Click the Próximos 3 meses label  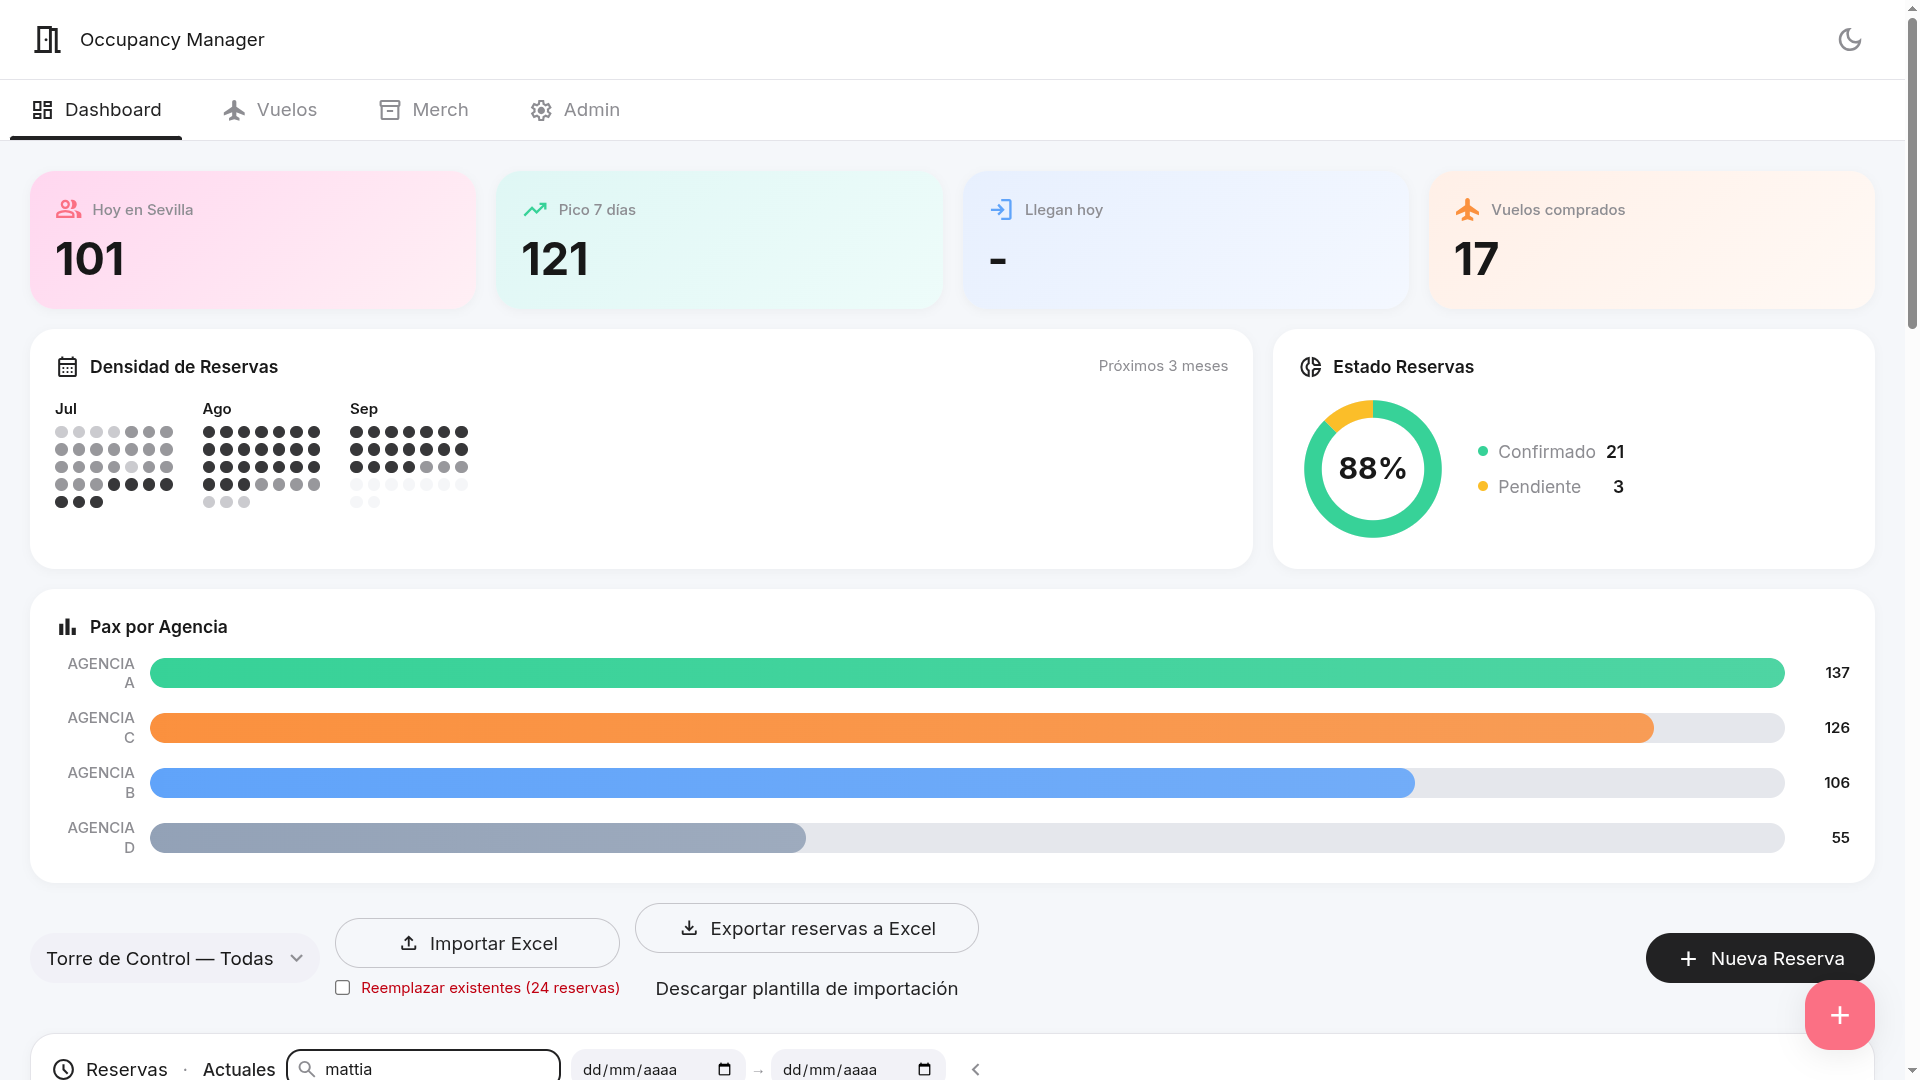click(x=1163, y=366)
